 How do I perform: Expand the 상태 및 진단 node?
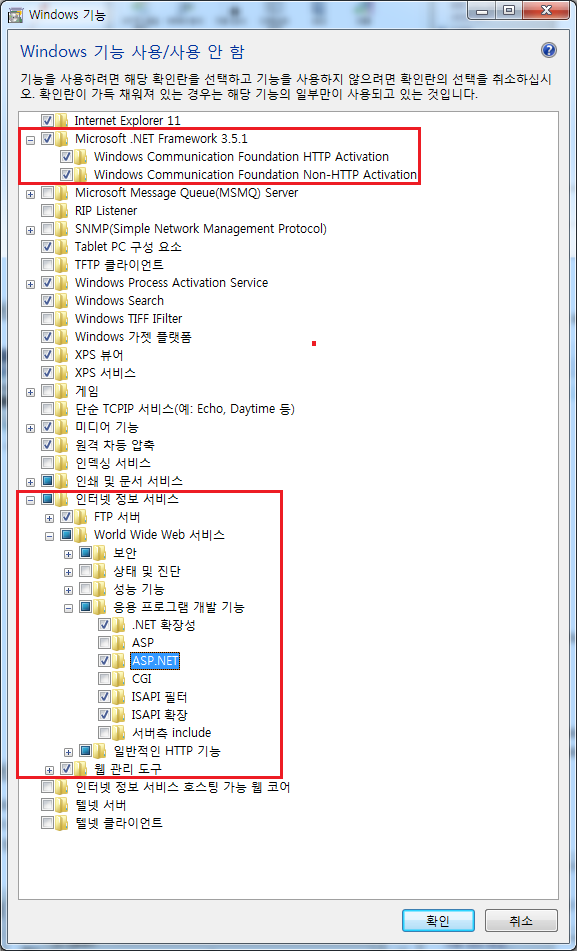point(69,572)
